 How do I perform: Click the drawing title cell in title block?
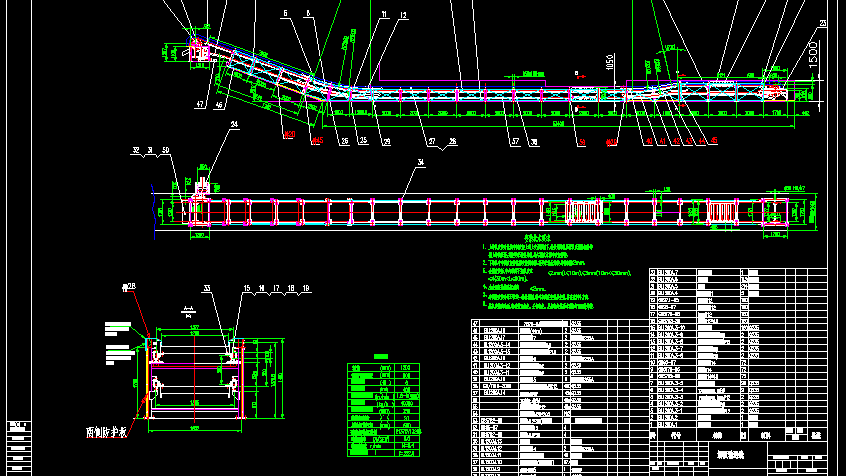[738, 454]
